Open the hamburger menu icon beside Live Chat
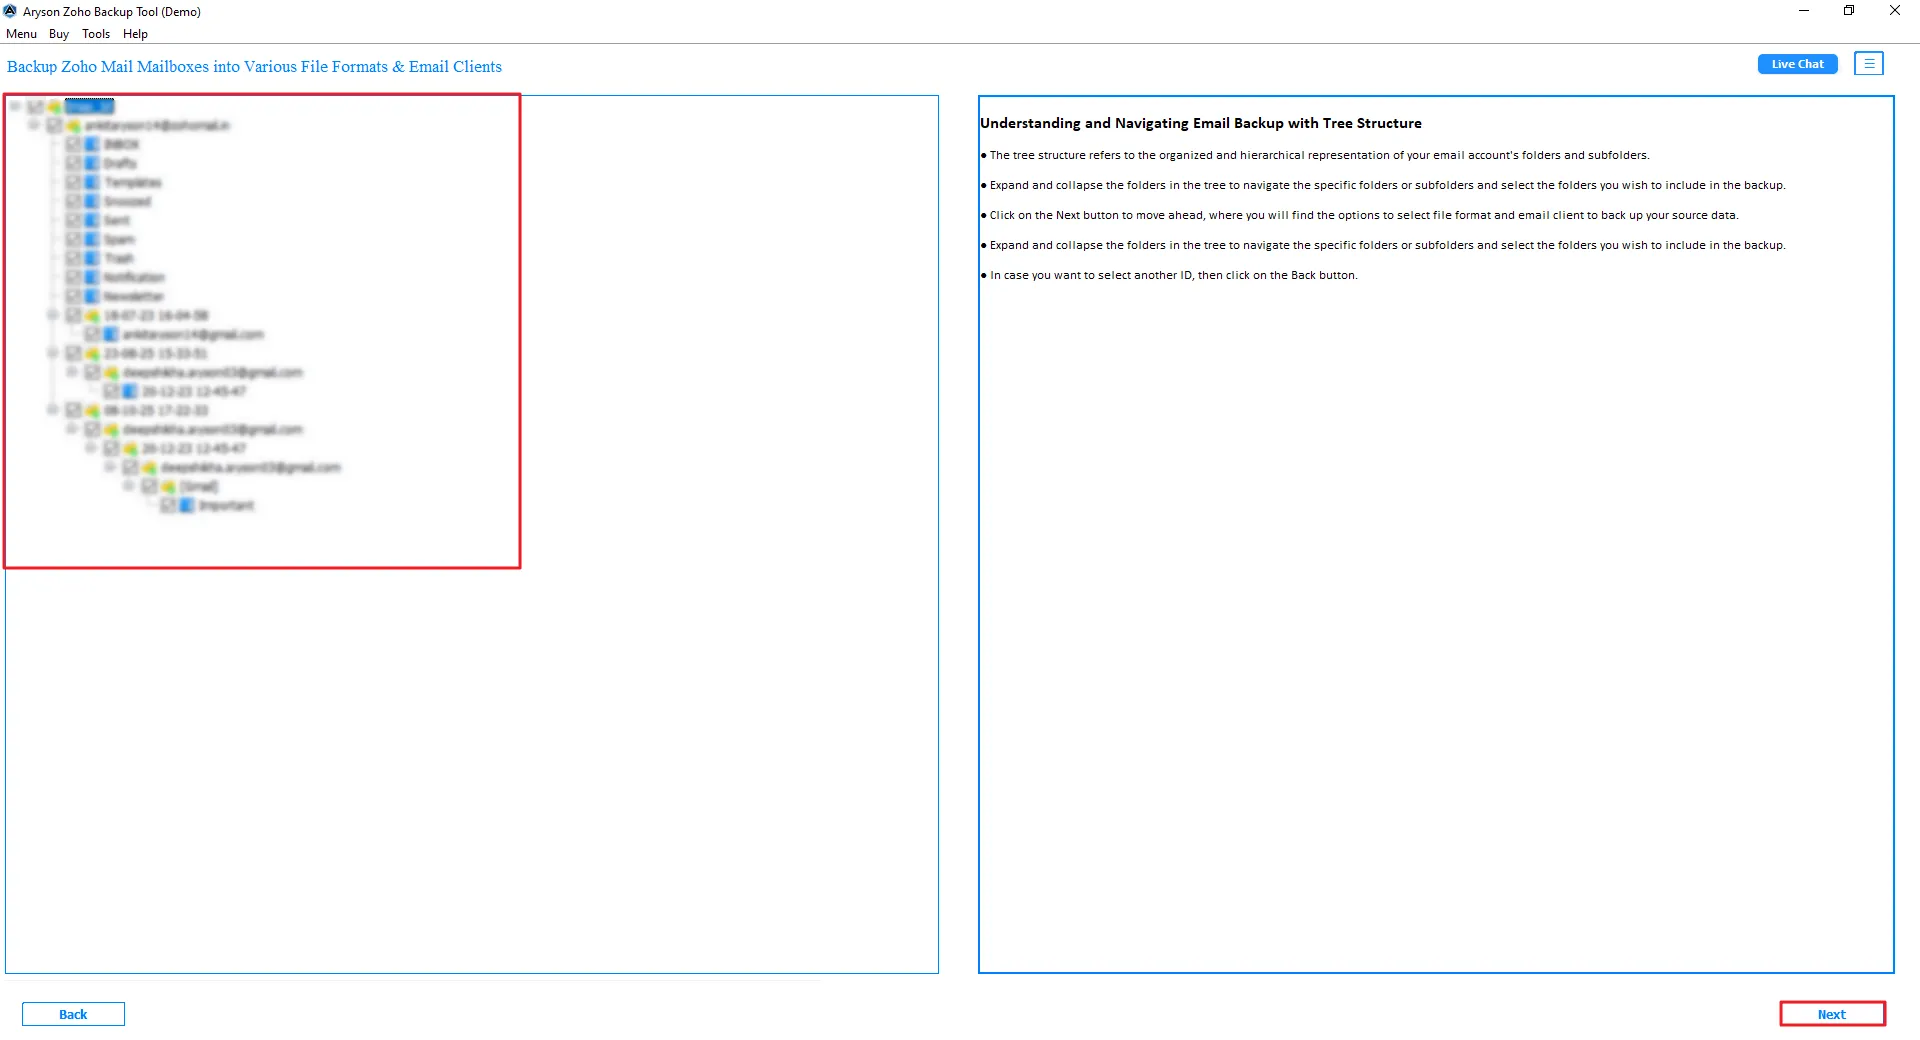Viewport: 1920px width, 1040px height. 1868,64
